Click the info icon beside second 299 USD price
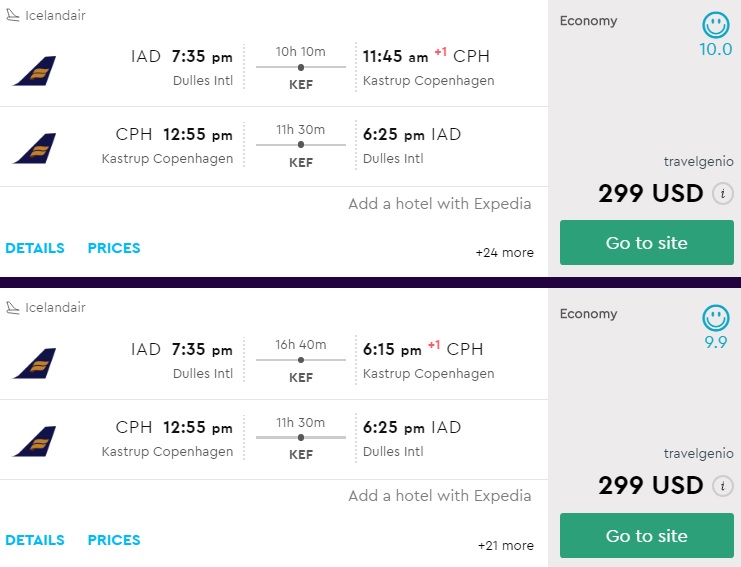Viewport: 741px width, 567px height. (x=723, y=486)
